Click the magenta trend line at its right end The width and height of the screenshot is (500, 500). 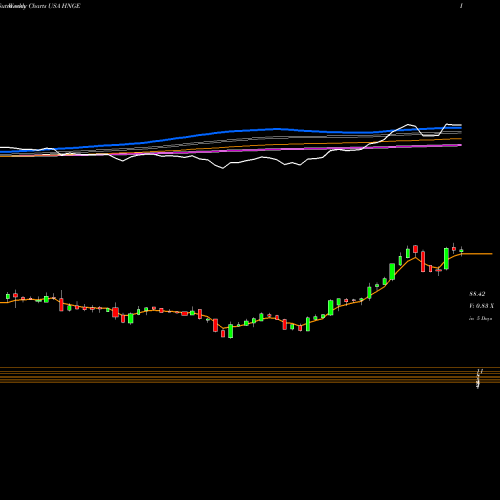460,145
